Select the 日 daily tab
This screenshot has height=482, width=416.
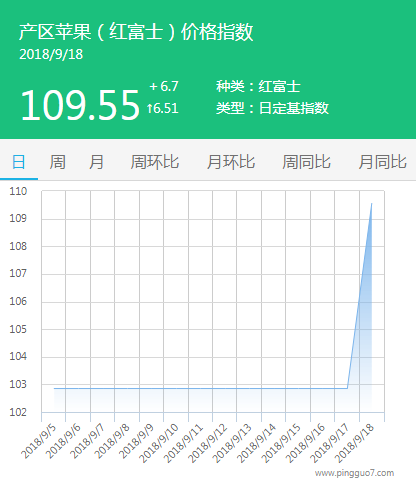pyautogui.click(x=19, y=162)
